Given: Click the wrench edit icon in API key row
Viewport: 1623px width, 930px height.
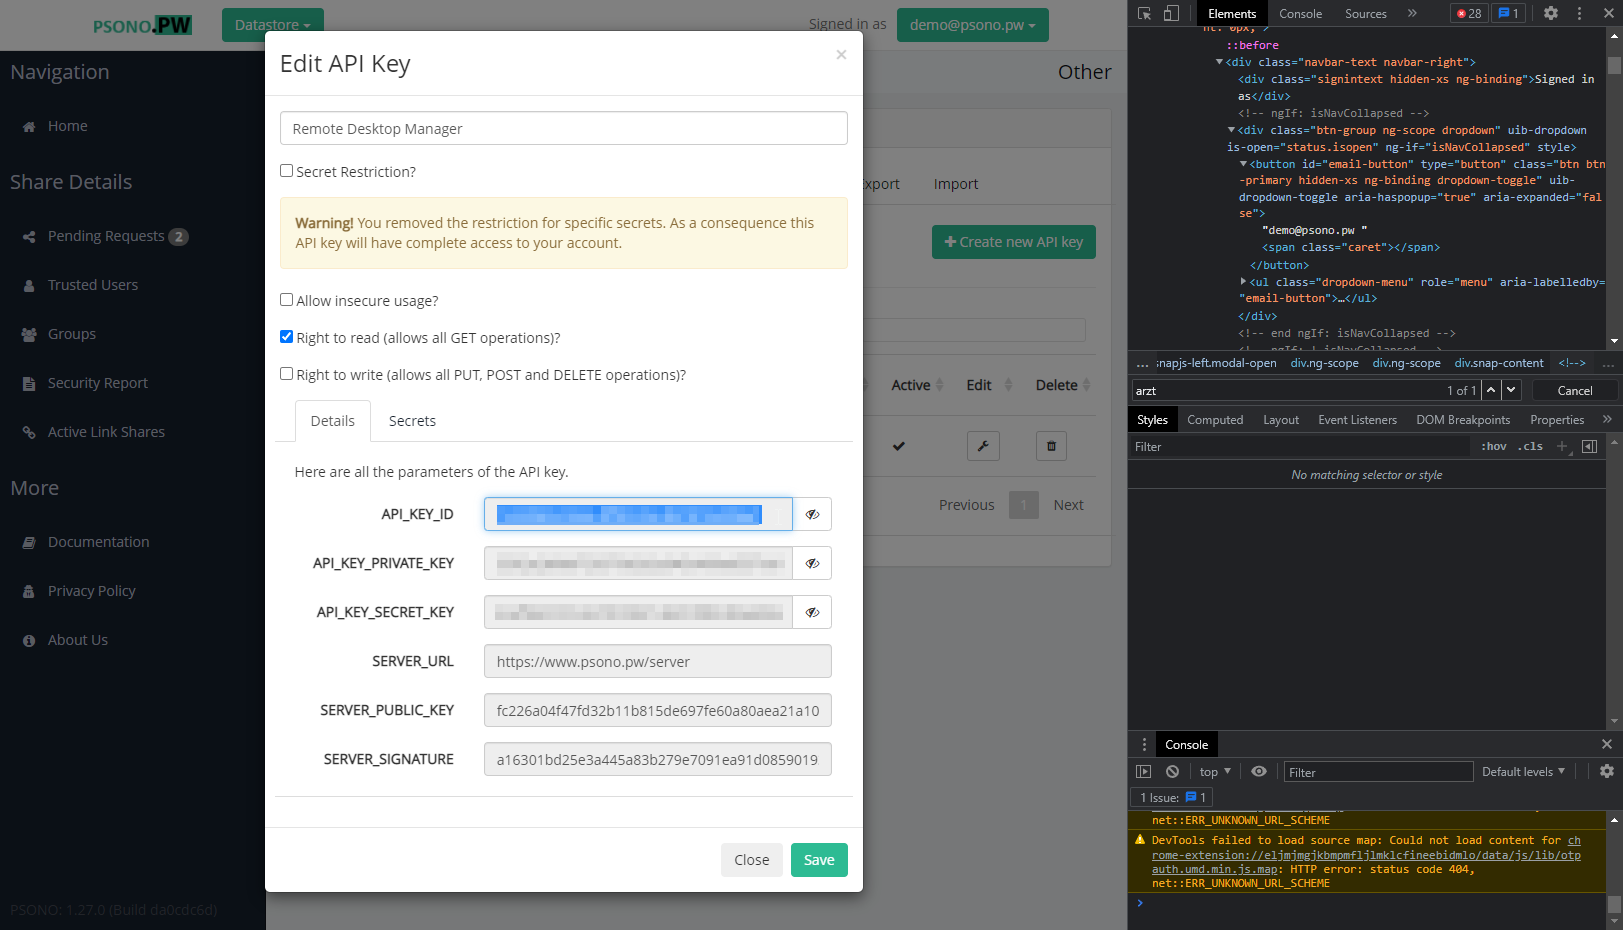Looking at the screenshot, I should pos(983,446).
